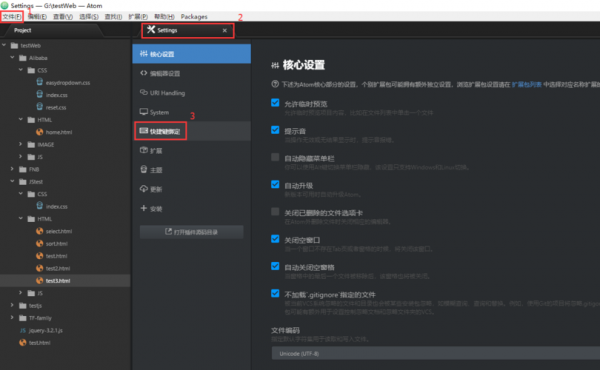This screenshot has height=370, width=600.
Task: Enable 自动隐藏菜单栏 checkbox
Action: (275, 157)
